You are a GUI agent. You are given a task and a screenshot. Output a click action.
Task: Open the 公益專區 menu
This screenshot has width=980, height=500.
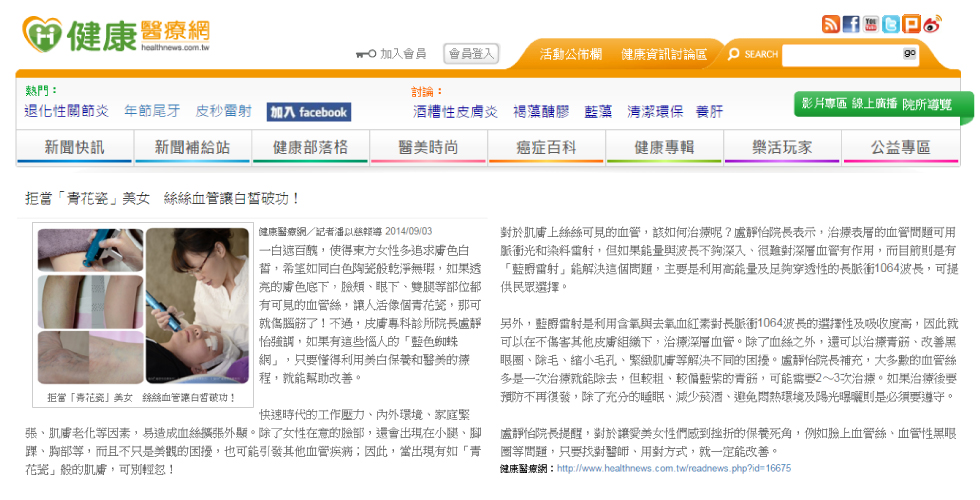coord(901,148)
